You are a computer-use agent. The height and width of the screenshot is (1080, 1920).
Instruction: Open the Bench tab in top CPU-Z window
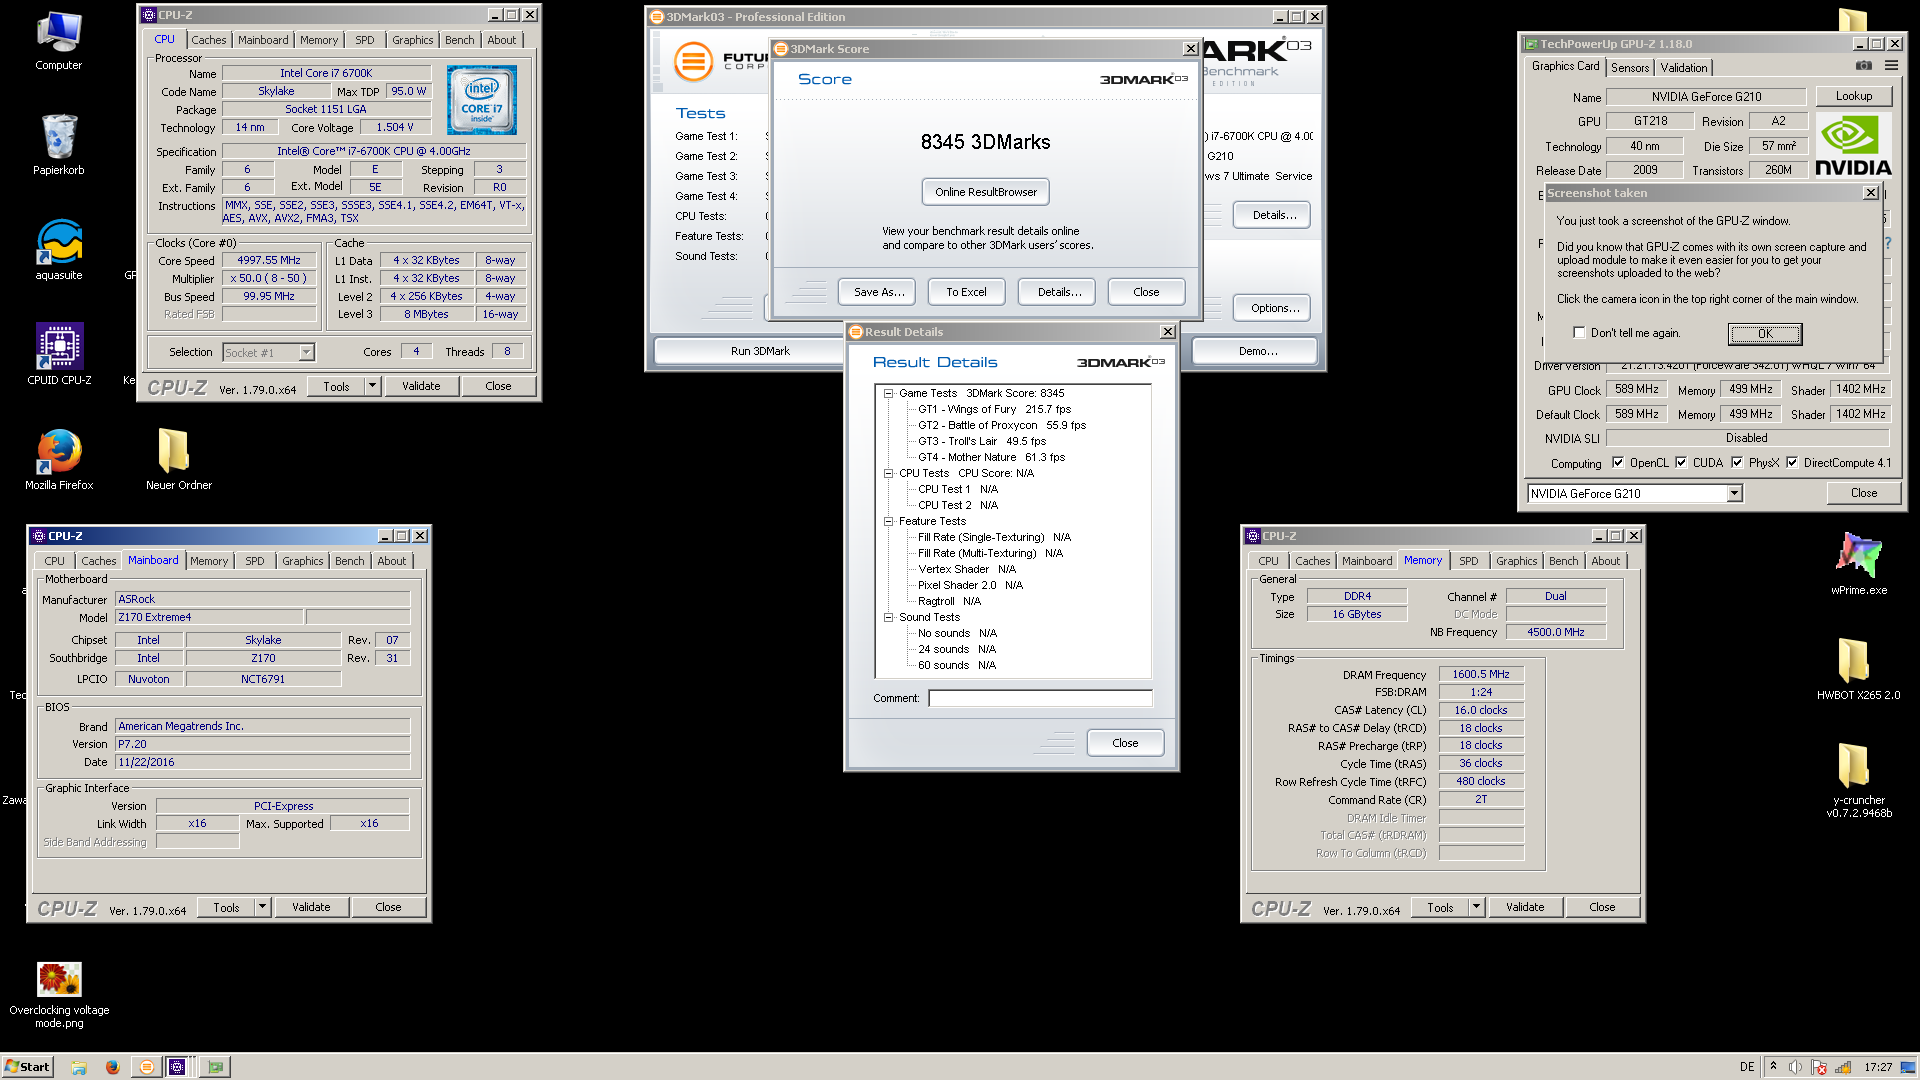(459, 40)
